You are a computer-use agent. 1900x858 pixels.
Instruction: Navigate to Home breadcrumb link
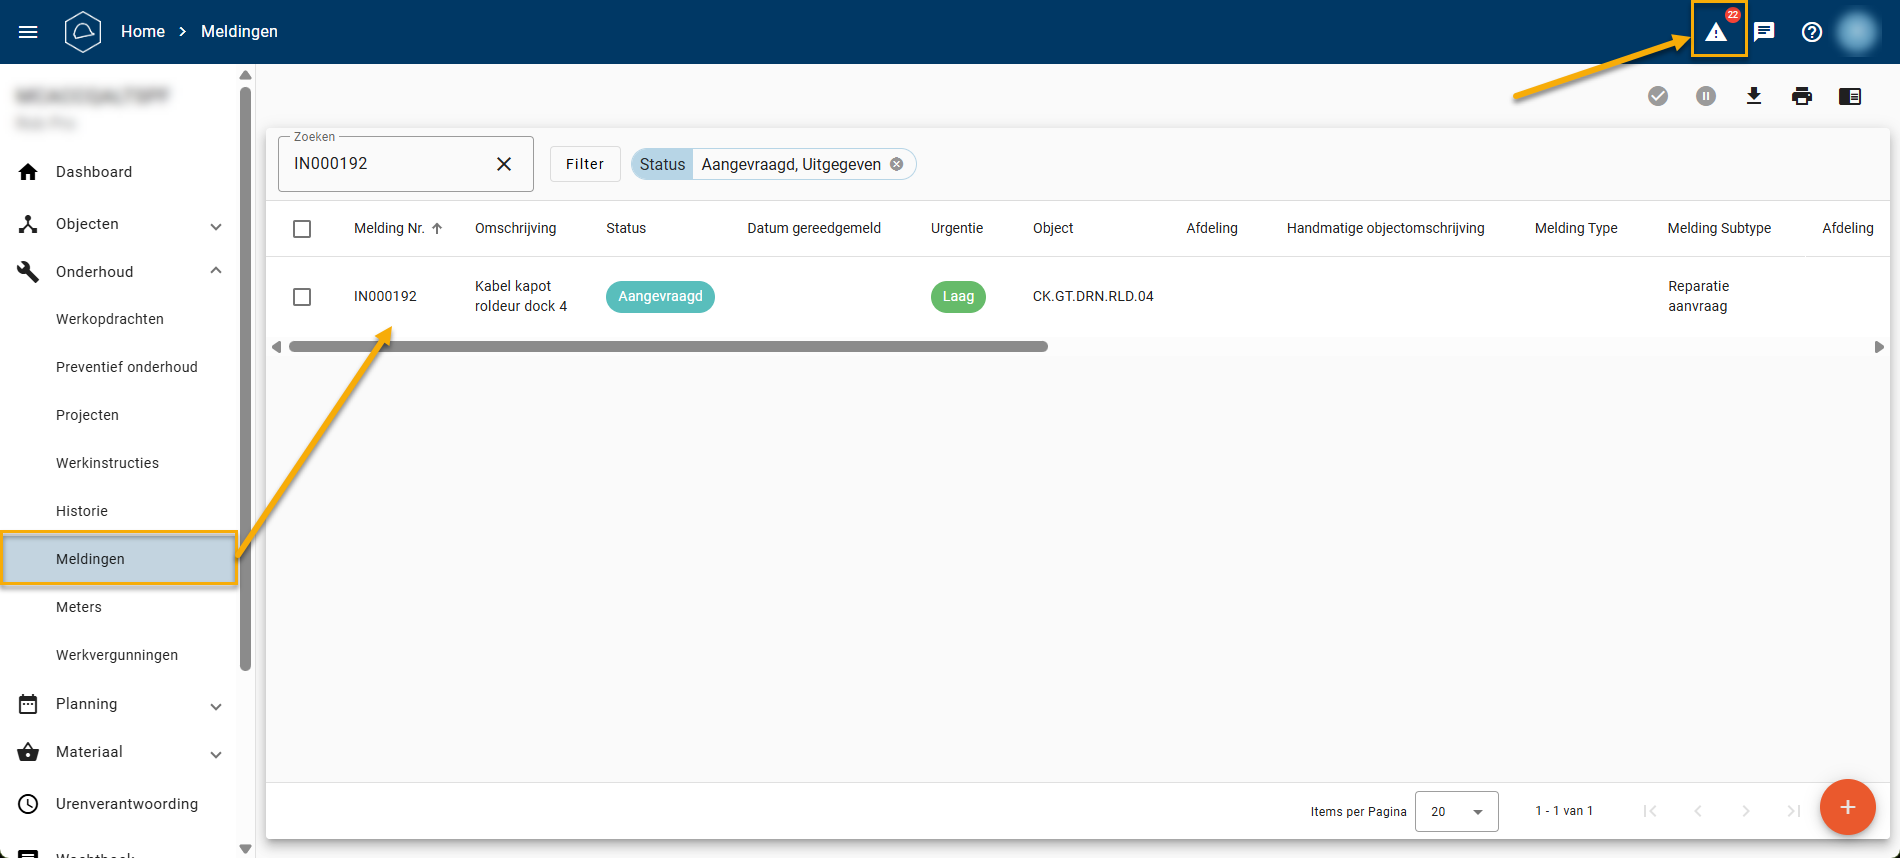[143, 32]
